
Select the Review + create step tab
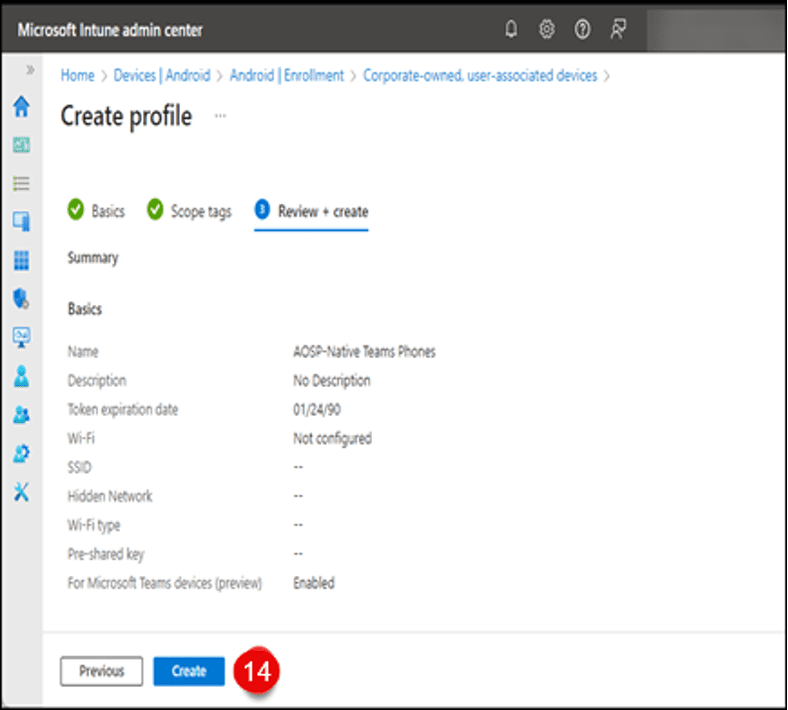point(311,211)
